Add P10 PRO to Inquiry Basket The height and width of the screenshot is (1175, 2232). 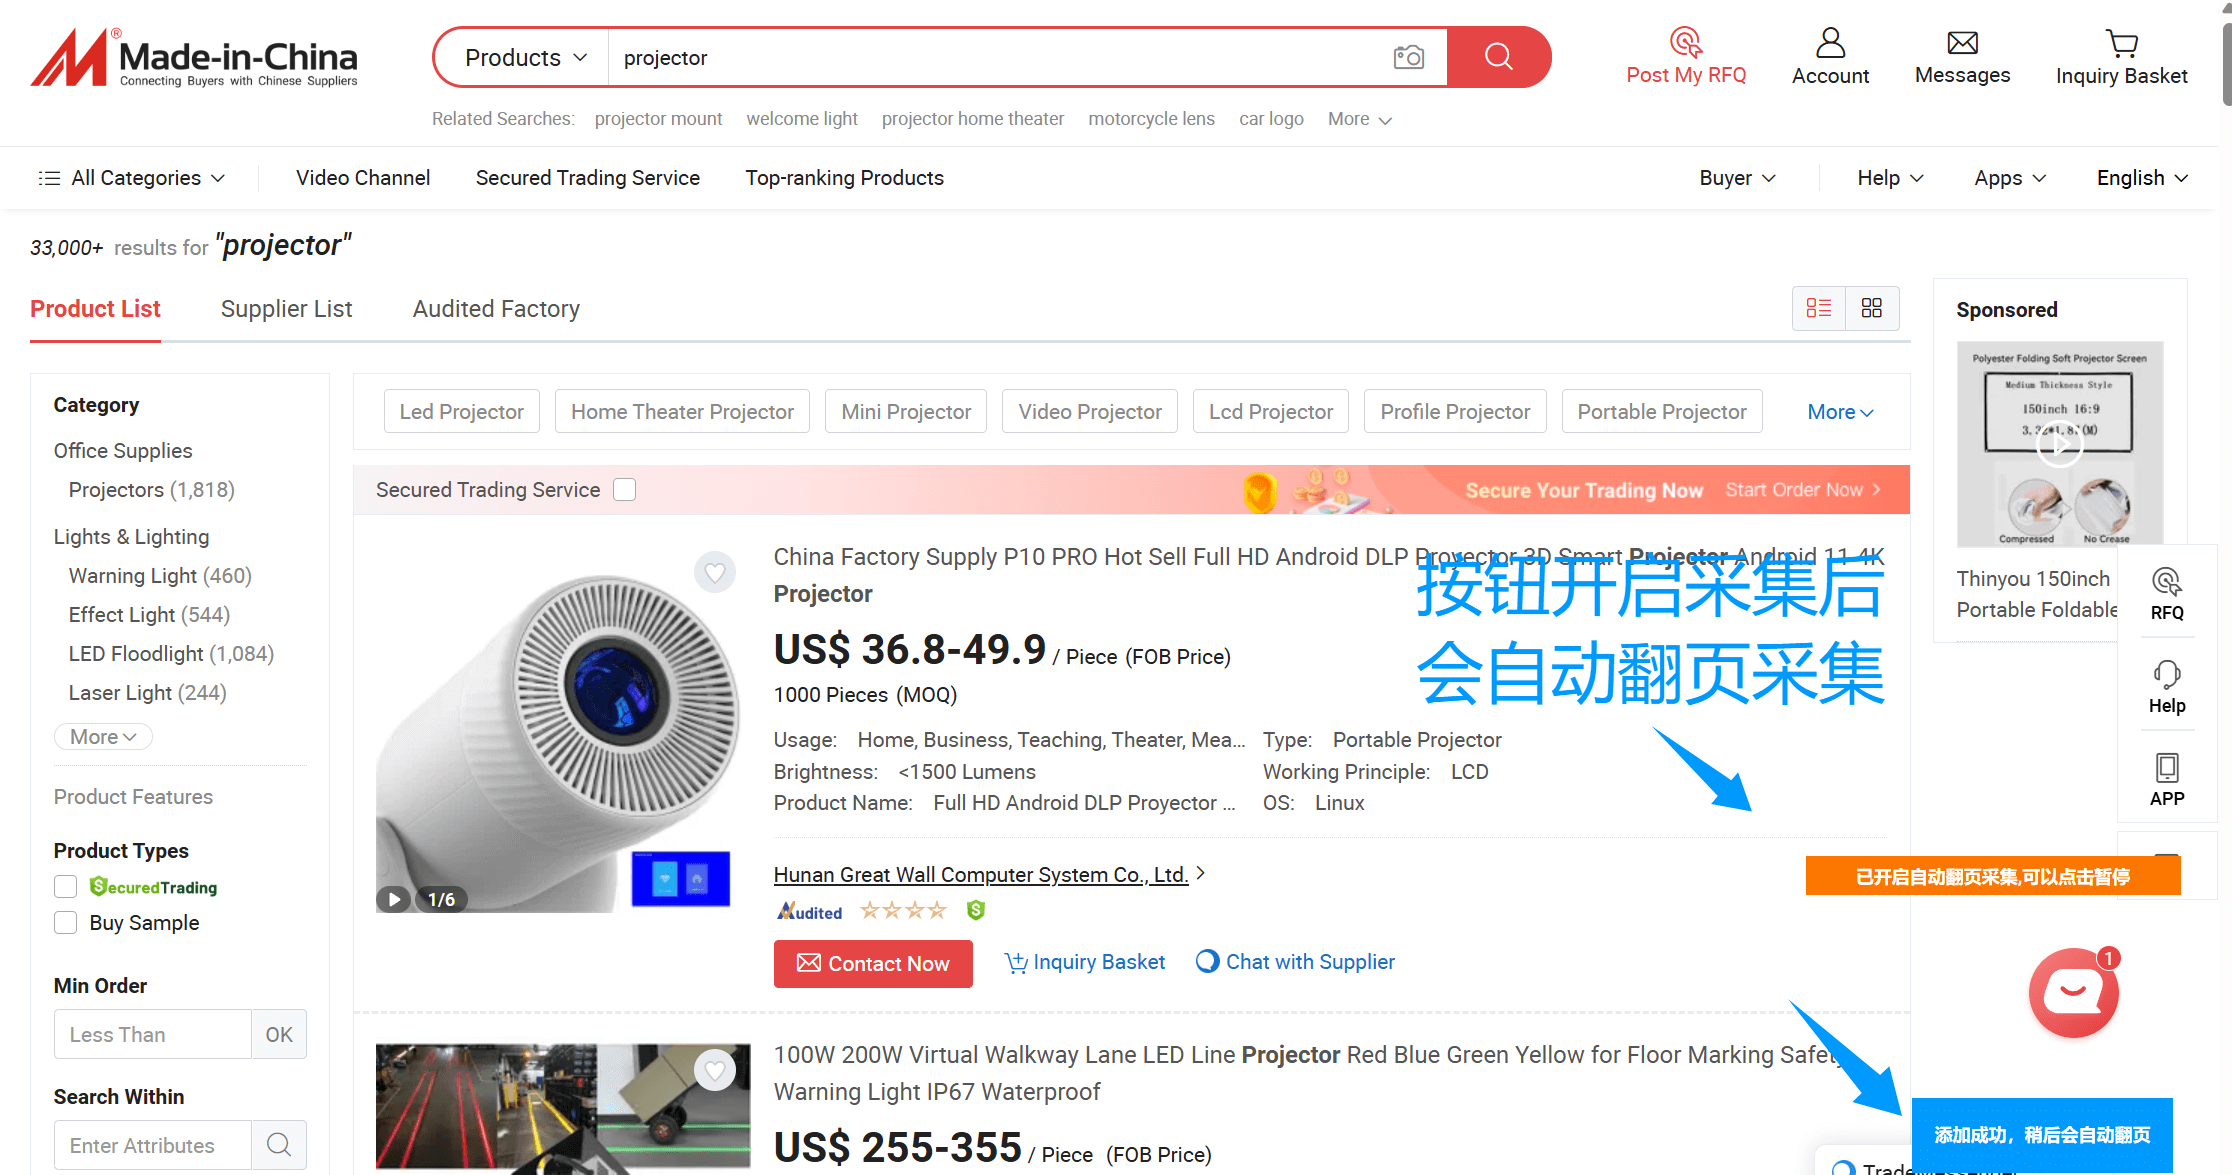(x=1085, y=962)
